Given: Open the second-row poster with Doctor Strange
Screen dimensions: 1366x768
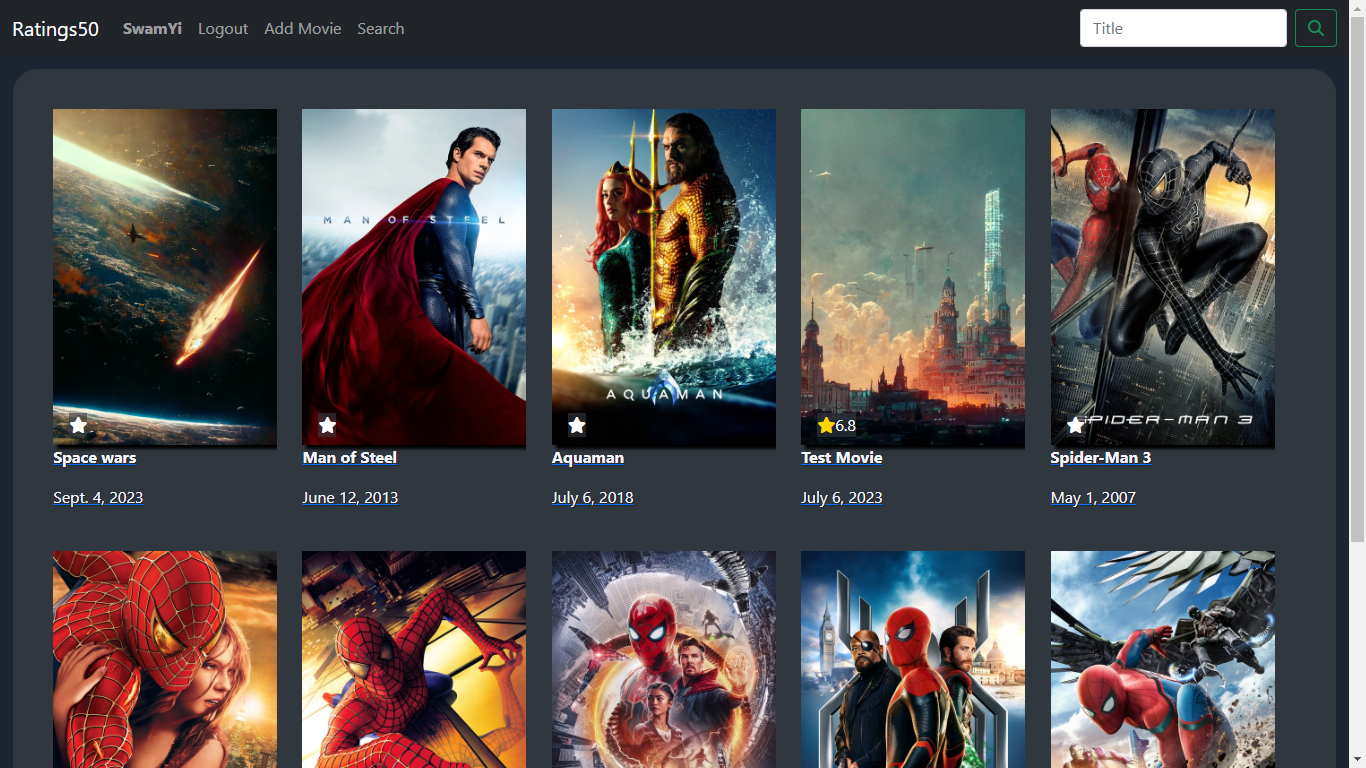Looking at the screenshot, I should (x=664, y=660).
